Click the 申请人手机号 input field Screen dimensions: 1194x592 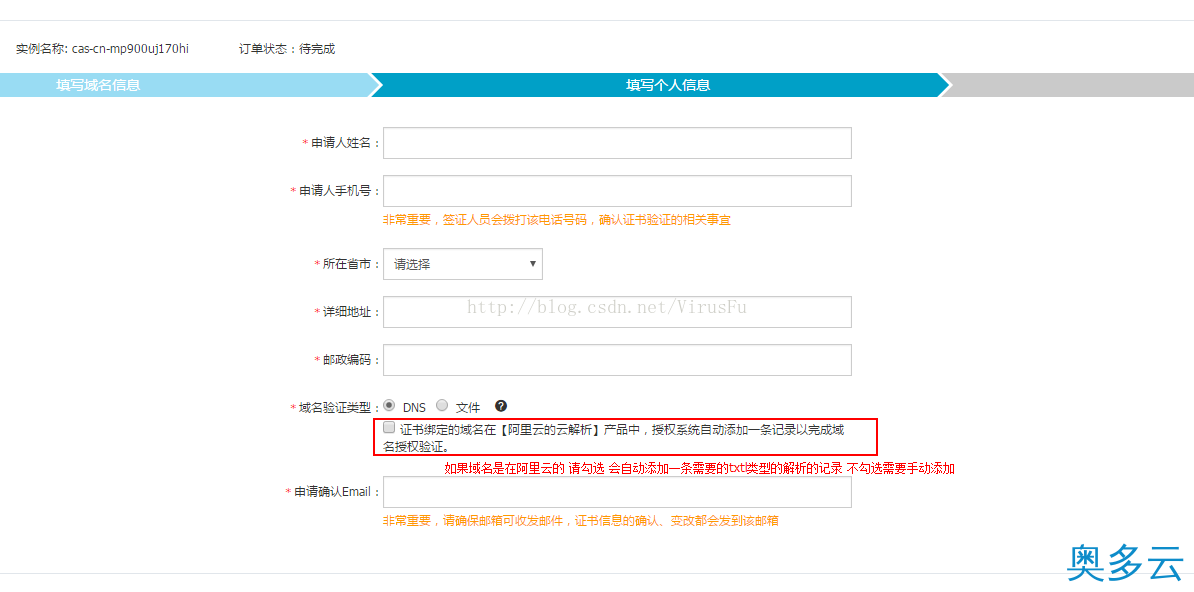pyautogui.click(x=617, y=191)
